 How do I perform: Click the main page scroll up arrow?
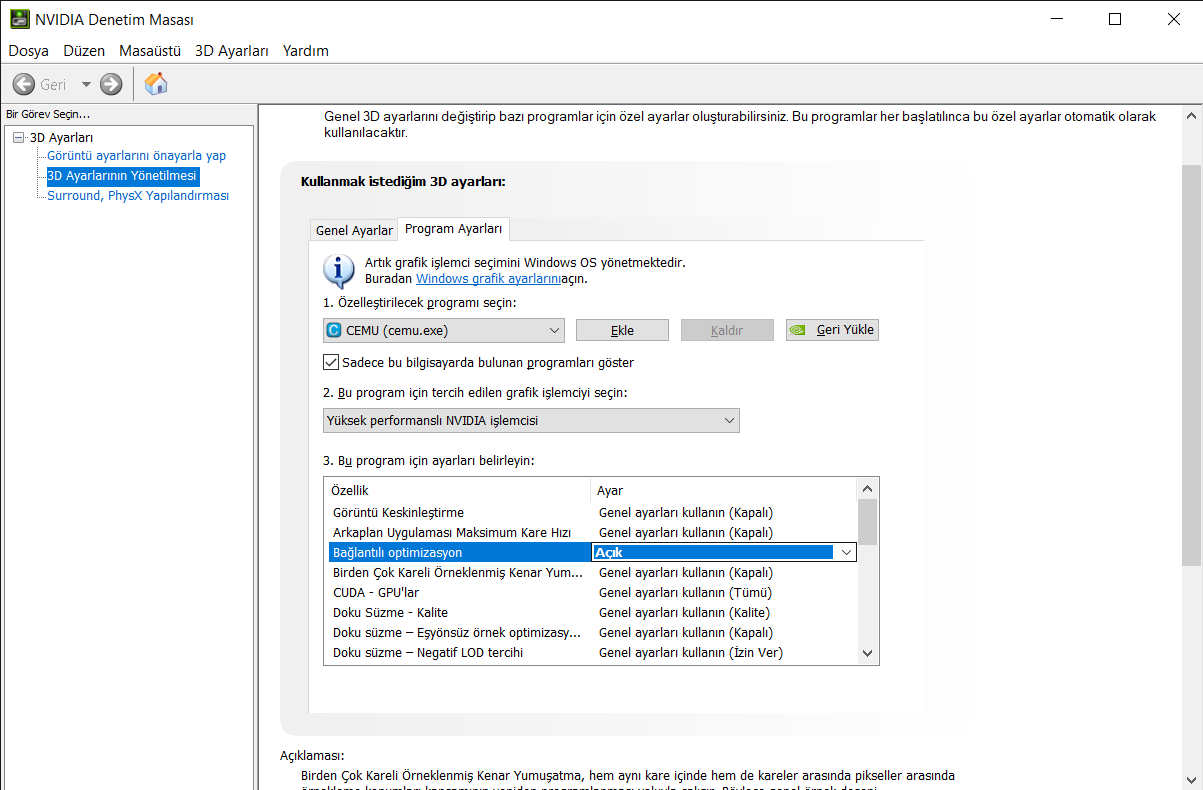1192,114
